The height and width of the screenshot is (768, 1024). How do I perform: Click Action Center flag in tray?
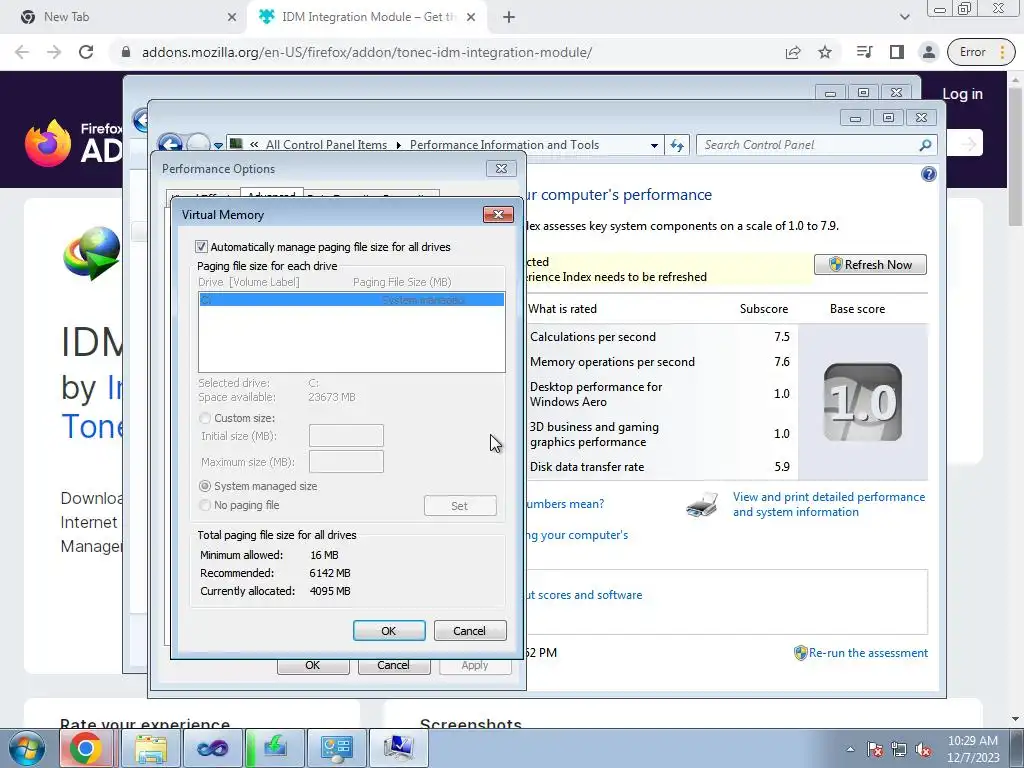click(875, 749)
